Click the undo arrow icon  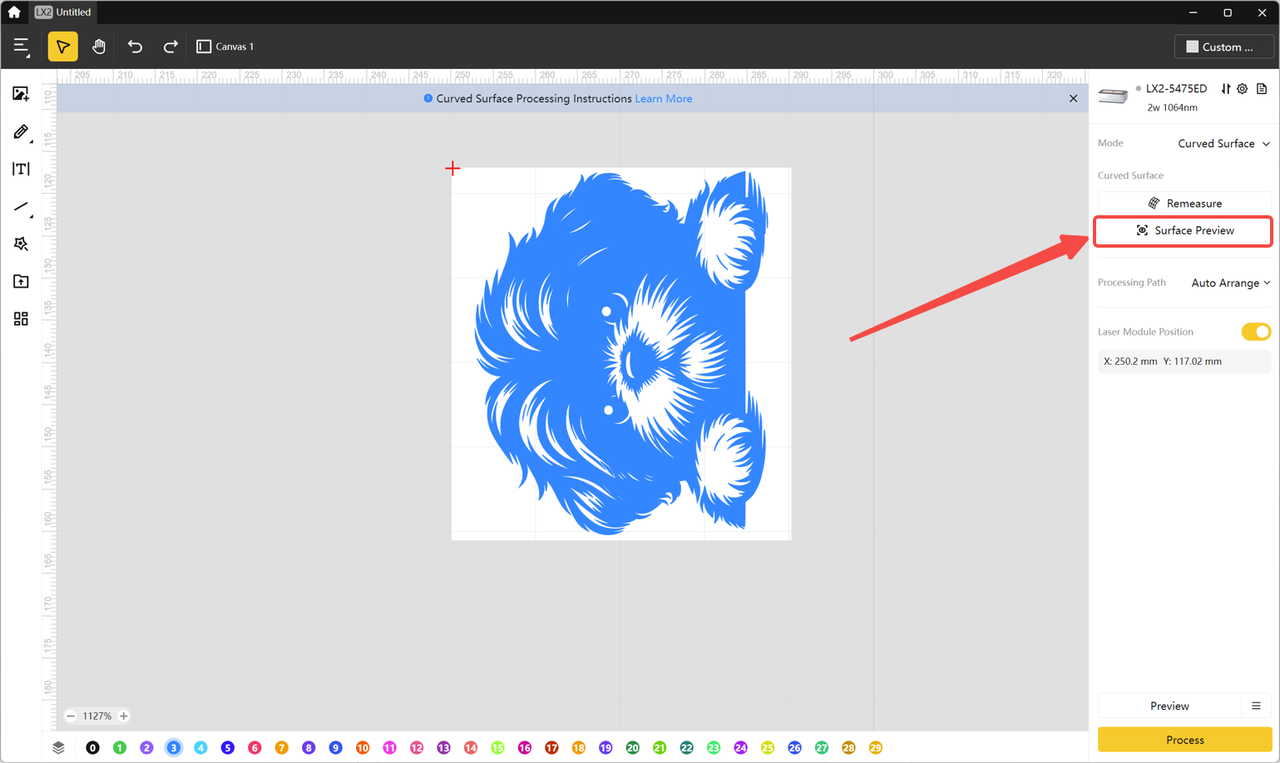pyautogui.click(x=135, y=47)
